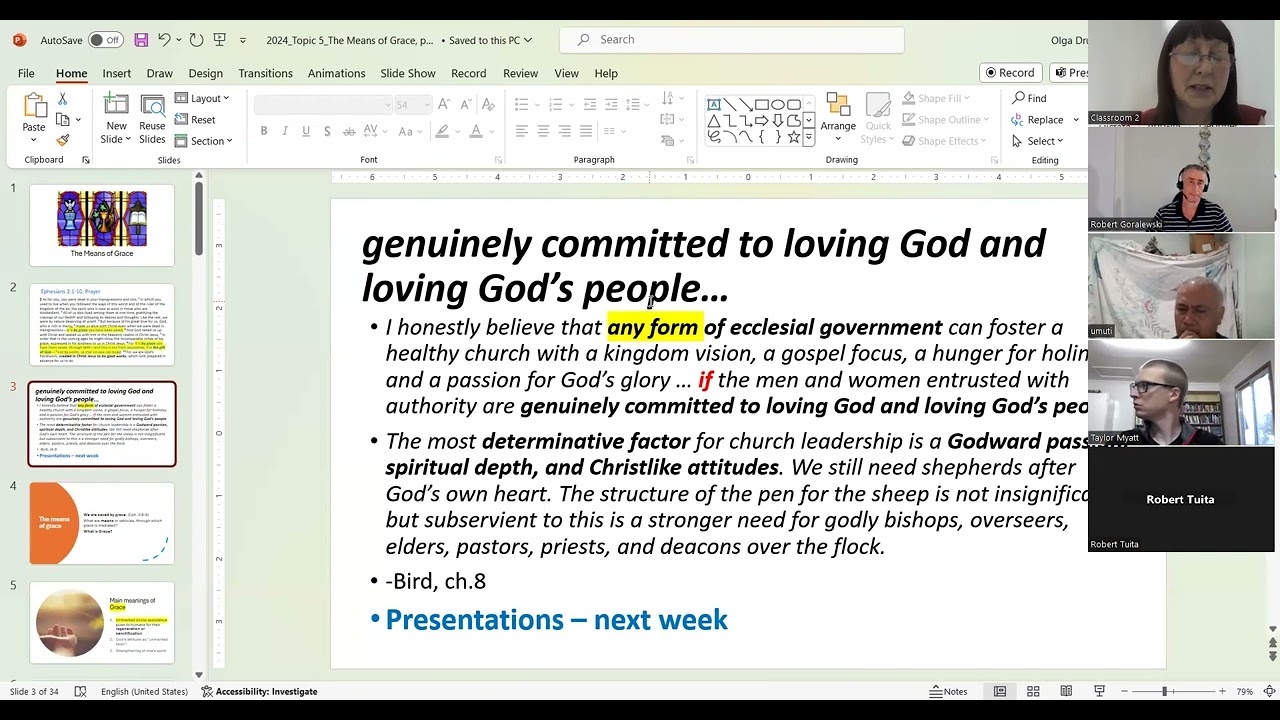The height and width of the screenshot is (720, 1280).
Task: Open the Animations tab
Action: point(336,73)
